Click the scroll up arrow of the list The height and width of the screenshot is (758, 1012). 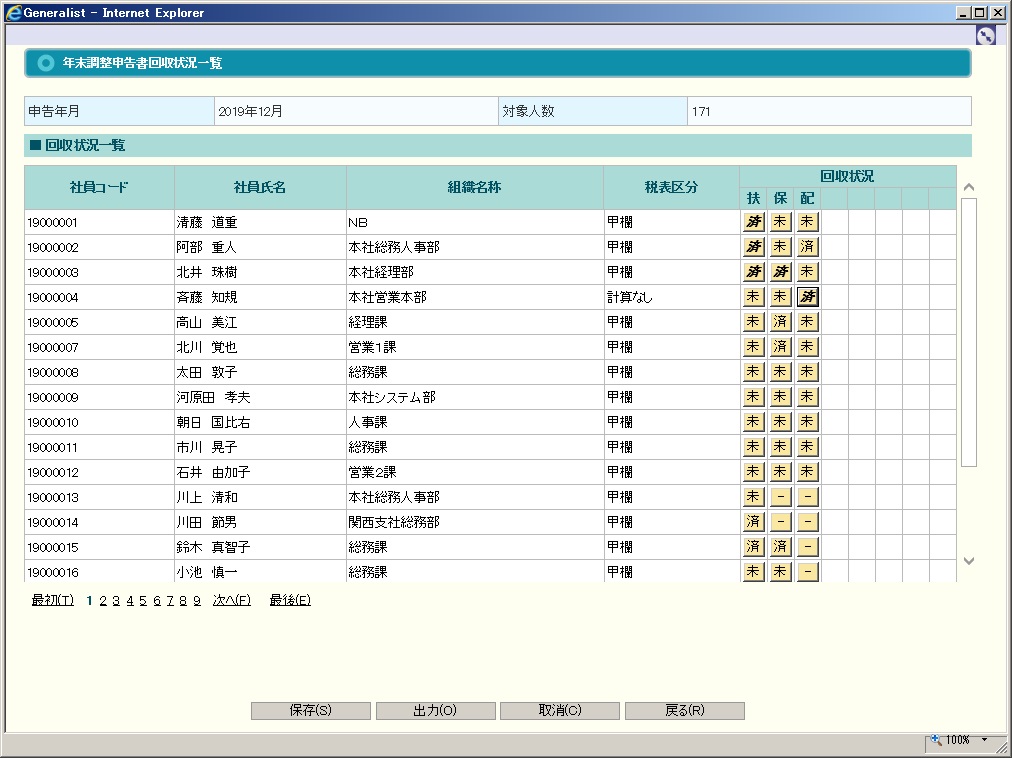click(x=968, y=187)
